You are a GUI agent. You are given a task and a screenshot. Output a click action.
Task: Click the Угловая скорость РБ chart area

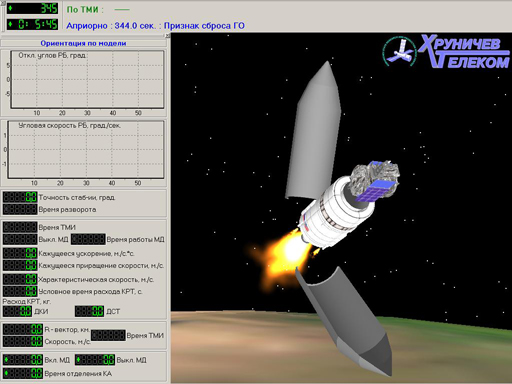coord(86,149)
